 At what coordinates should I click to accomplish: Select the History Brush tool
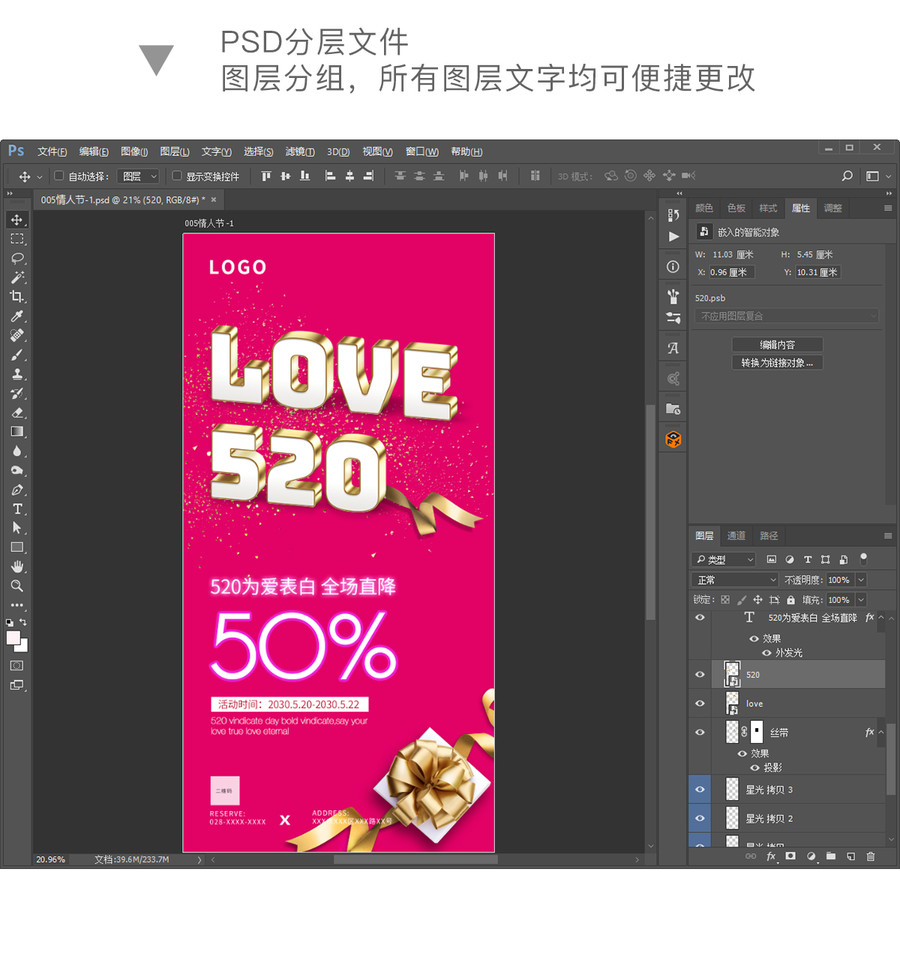(x=17, y=393)
